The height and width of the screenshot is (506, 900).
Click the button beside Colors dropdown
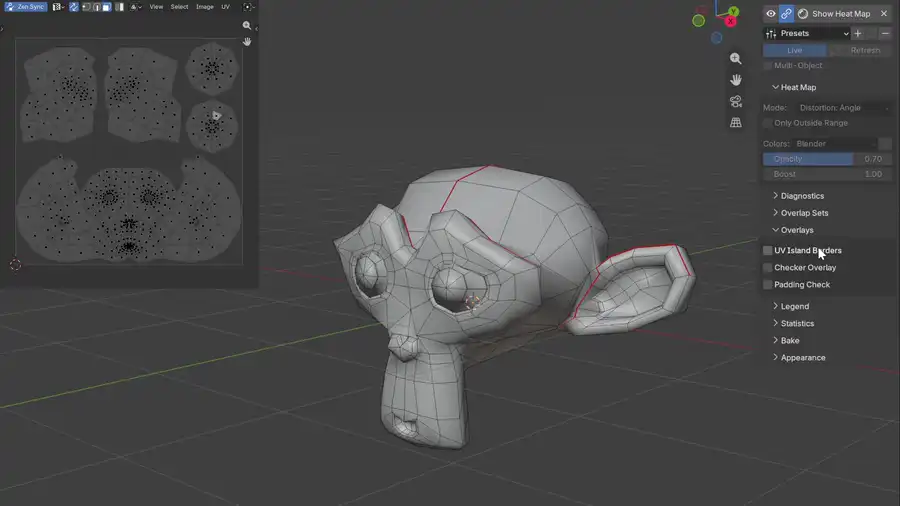[x=885, y=143]
